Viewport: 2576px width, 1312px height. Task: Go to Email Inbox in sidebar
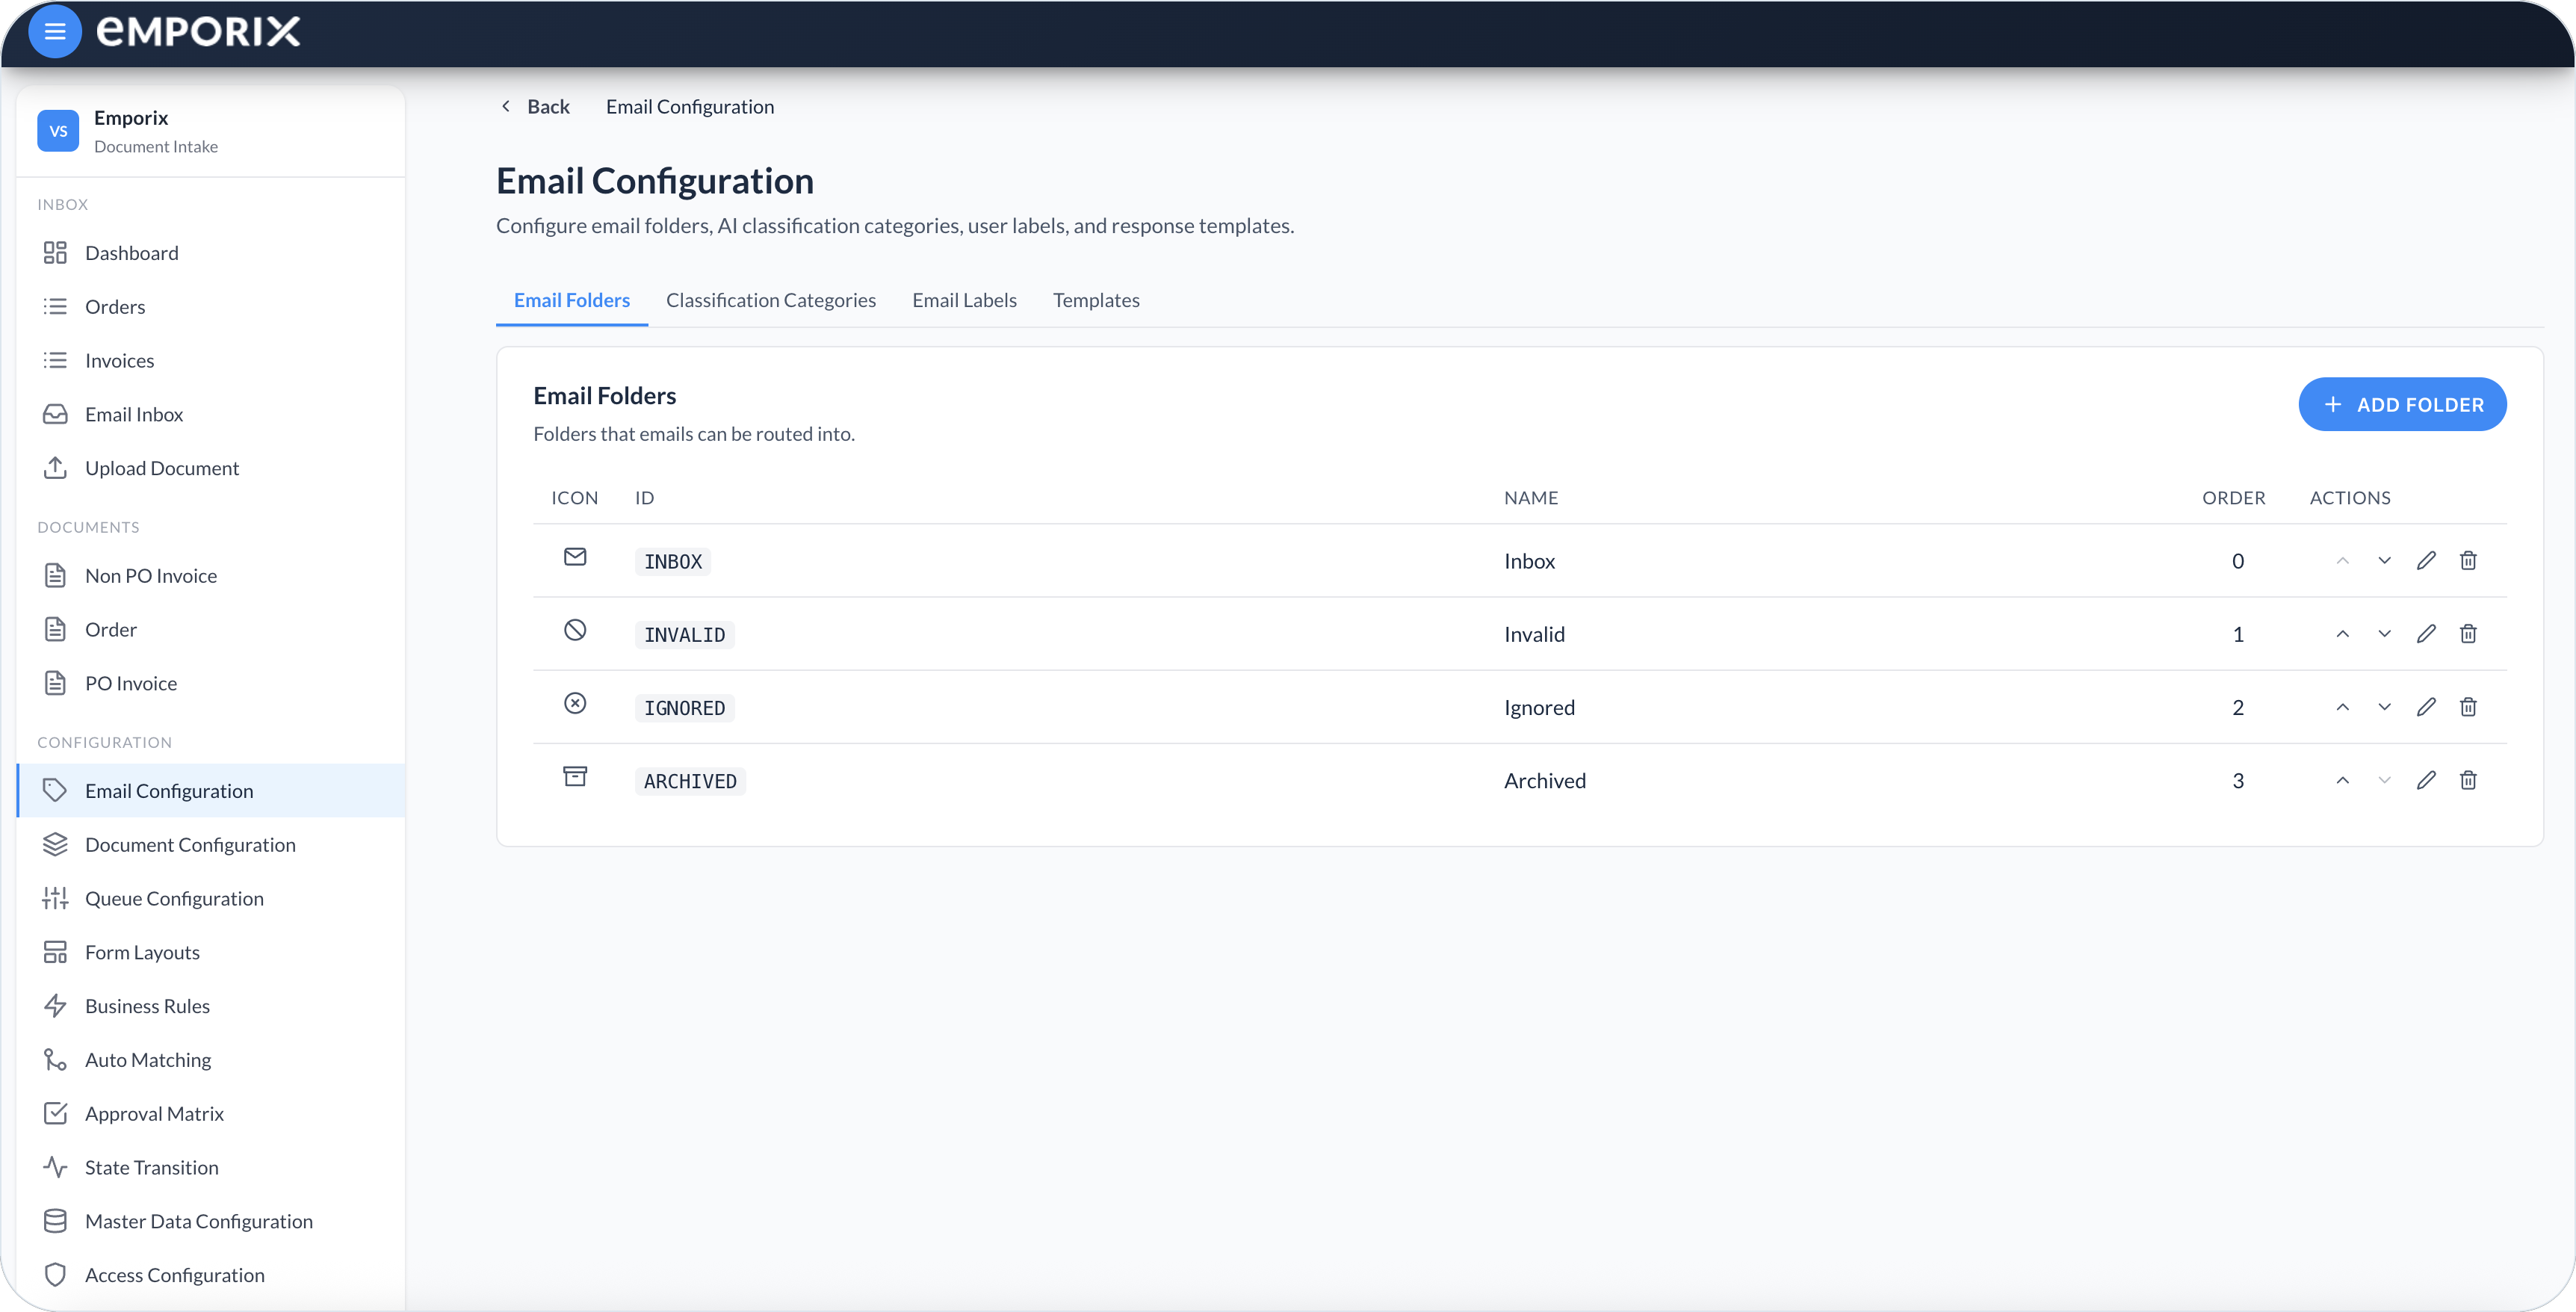tap(211, 415)
